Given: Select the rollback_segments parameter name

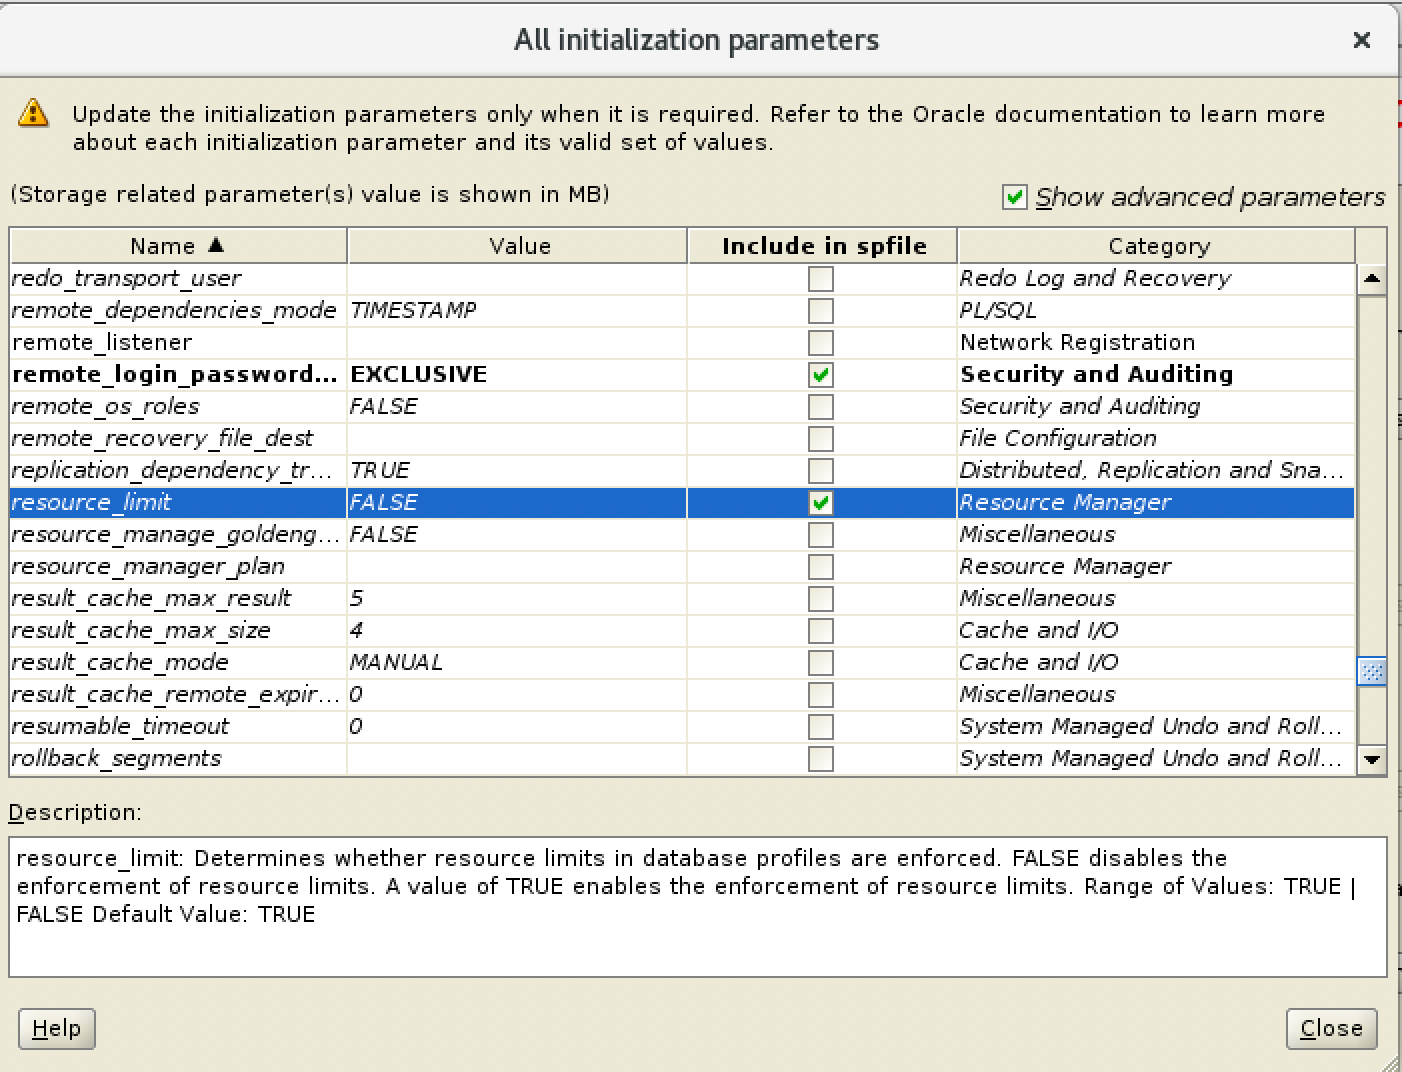Looking at the screenshot, I should pos(116,758).
